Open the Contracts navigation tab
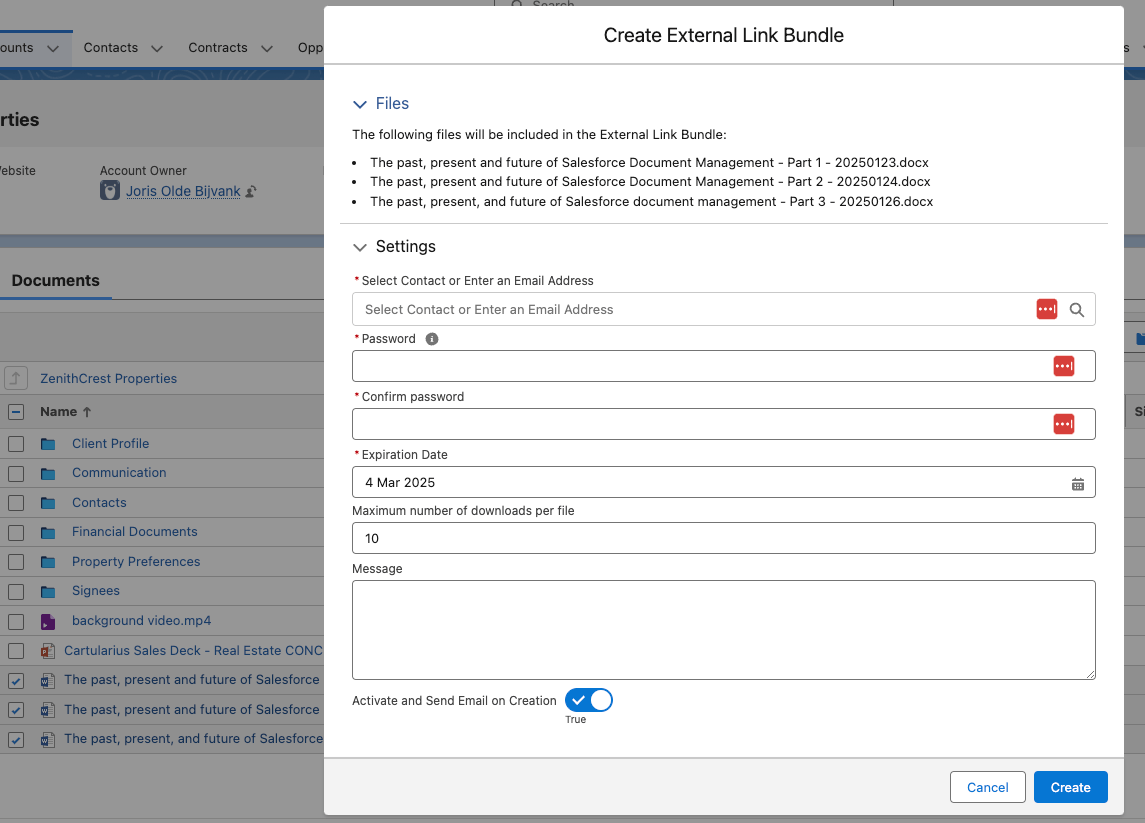 (217, 48)
